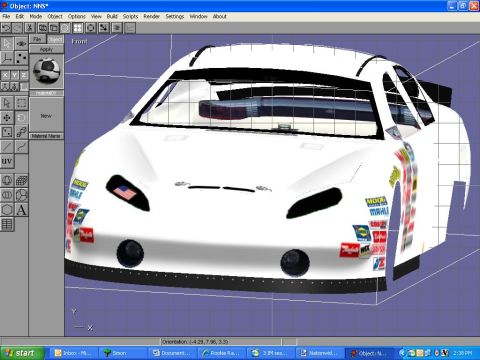Open the About menu
This screenshot has width=480, height=360.
tap(220, 16)
